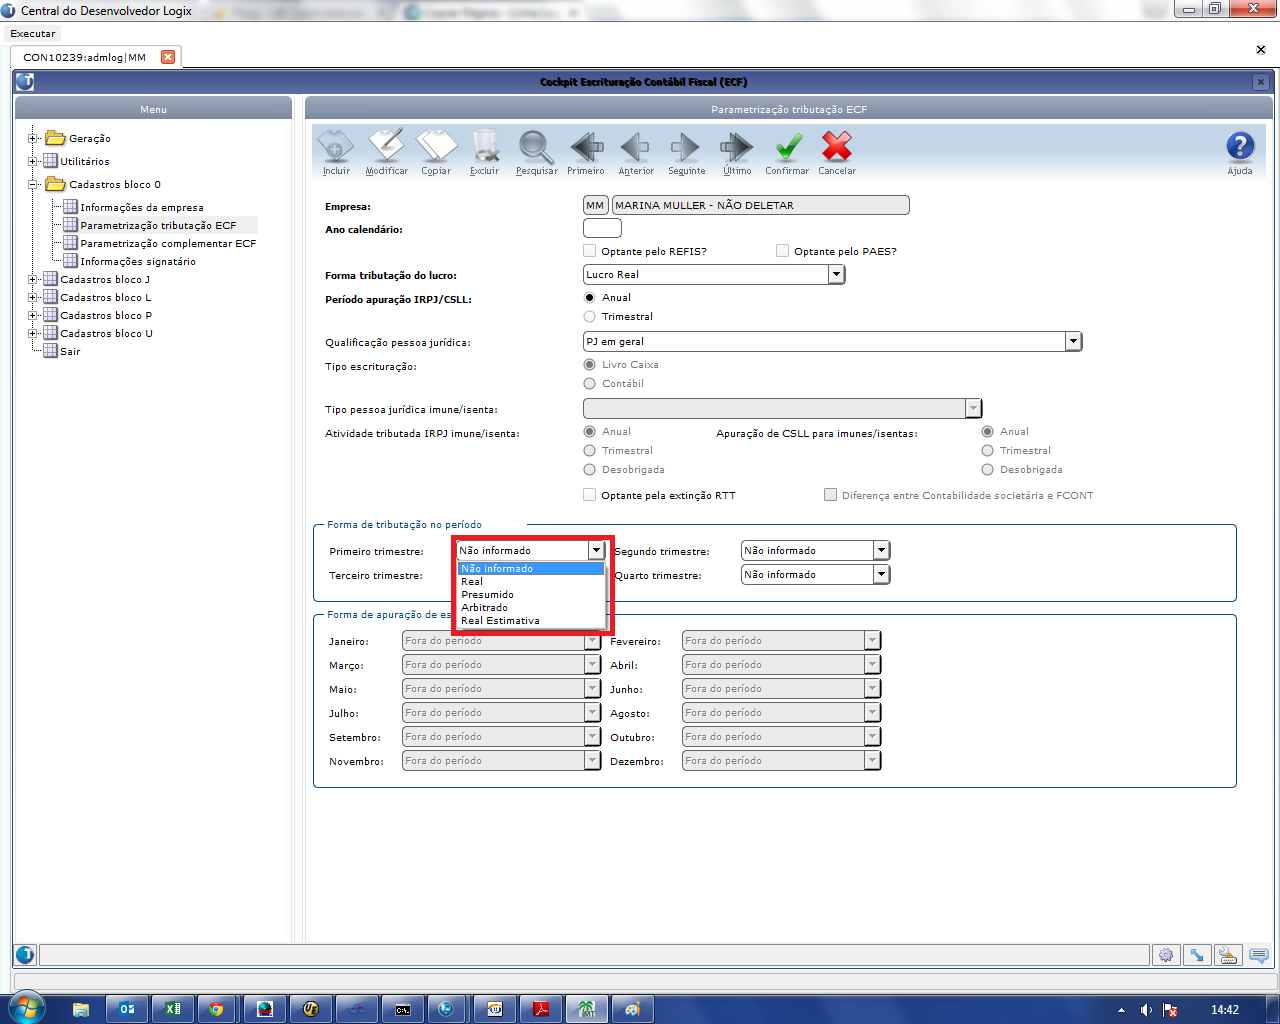Check Diferença entre Contabilidade societária e FCONT
The width and height of the screenshot is (1280, 1024).
[x=831, y=495]
